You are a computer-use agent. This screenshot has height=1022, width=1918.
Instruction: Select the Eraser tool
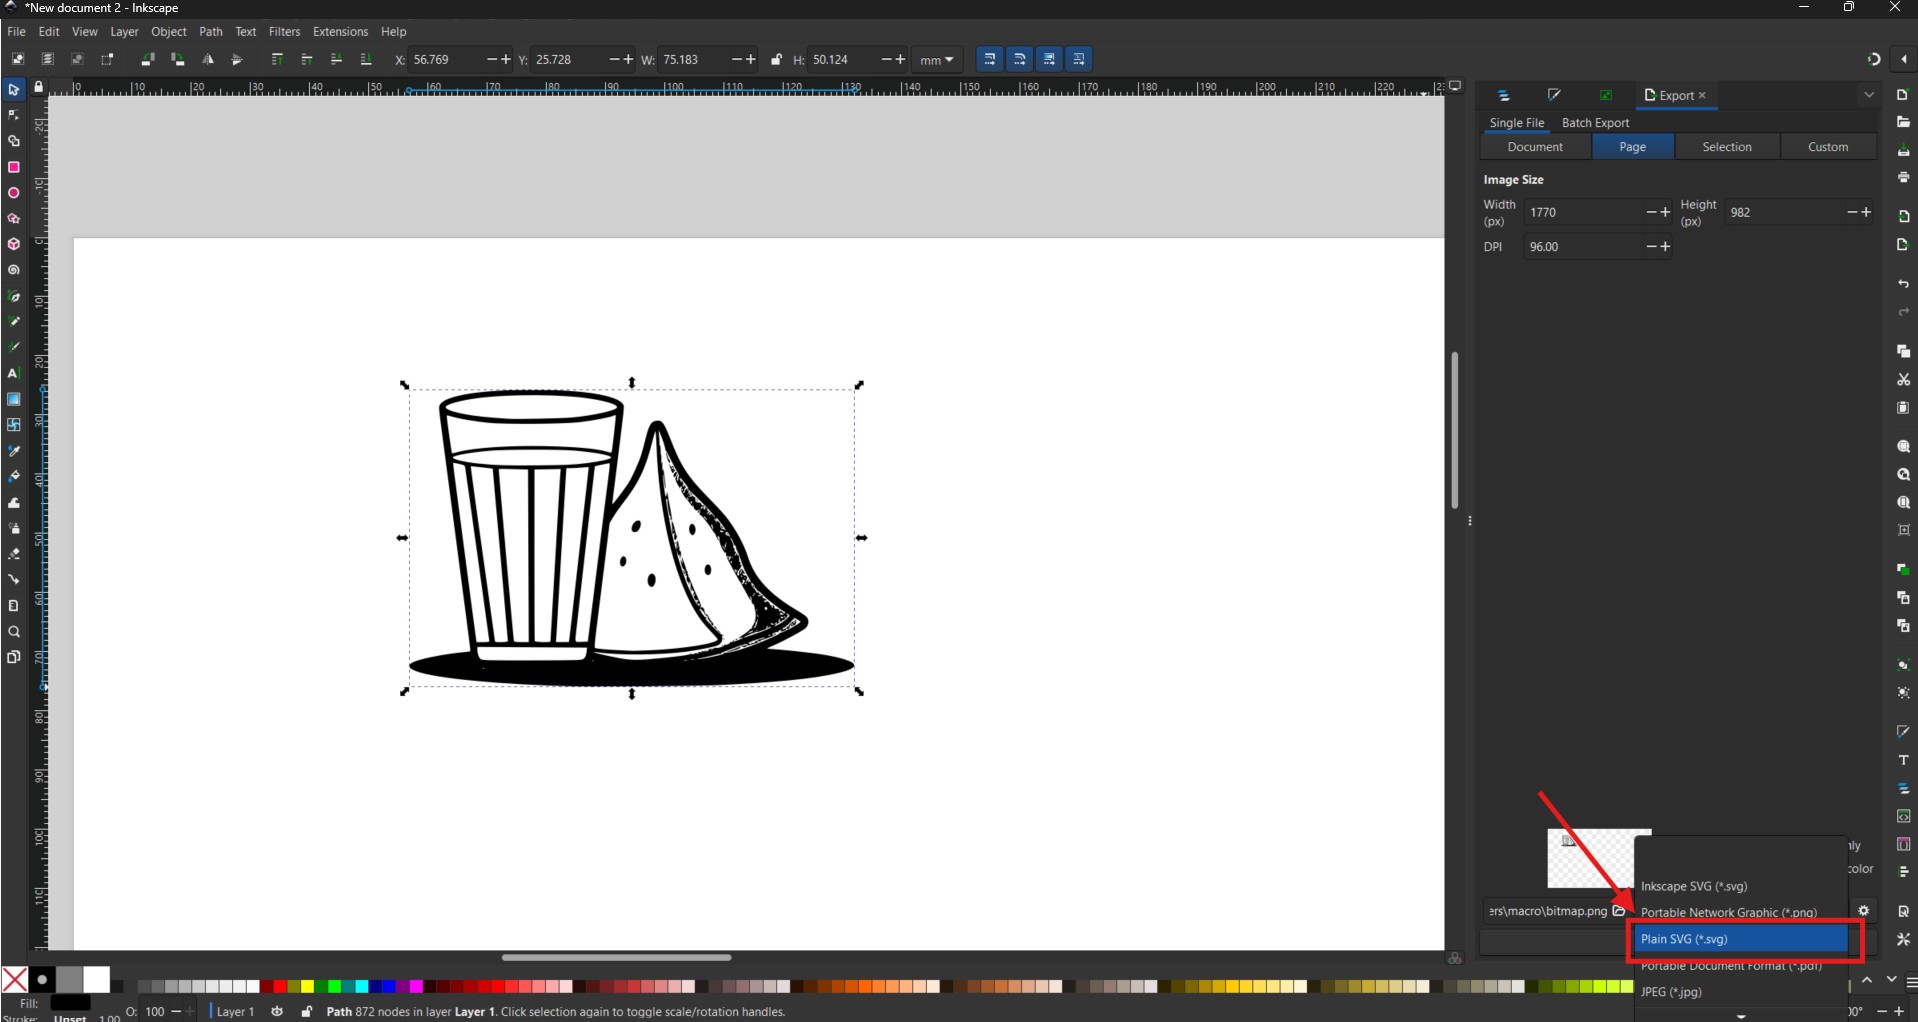[x=14, y=554]
